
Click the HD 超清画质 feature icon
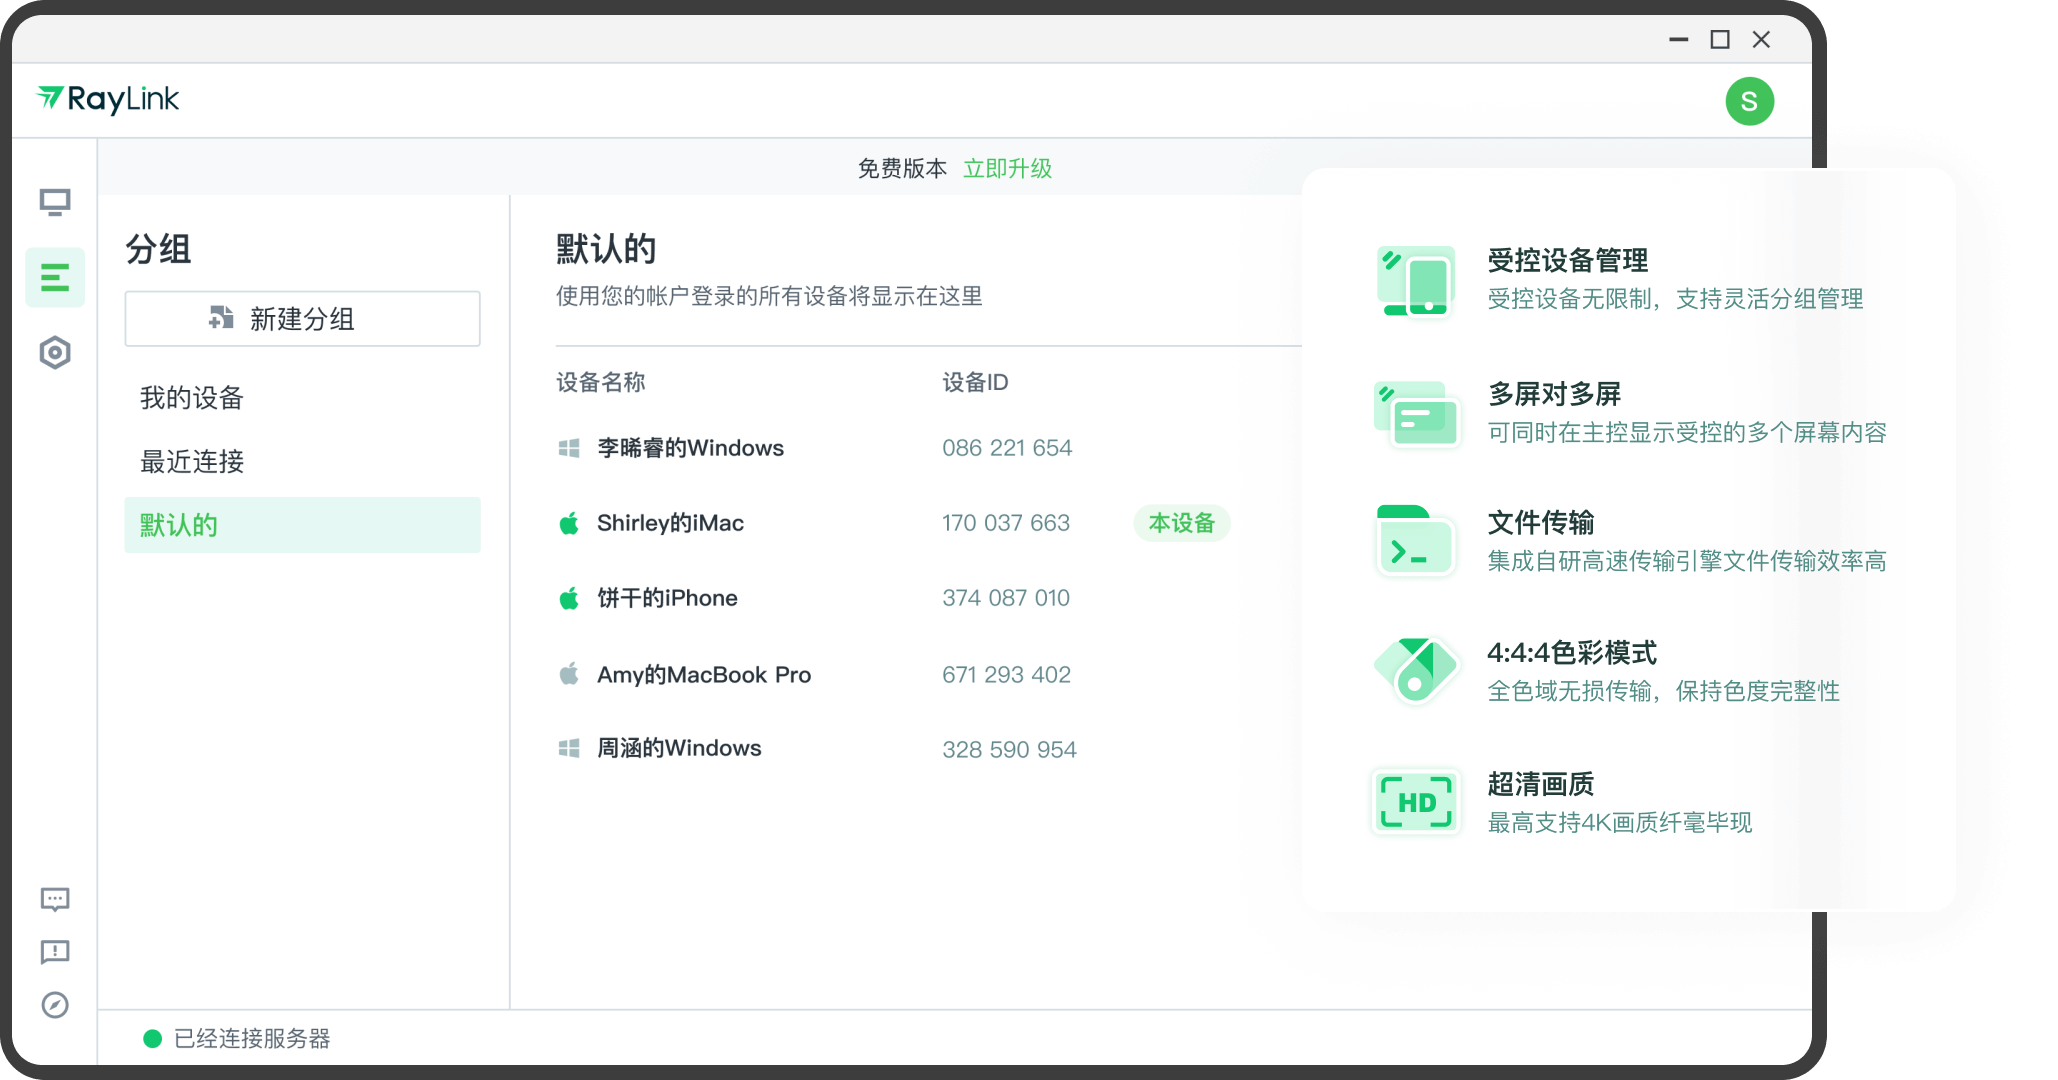[x=1415, y=802]
